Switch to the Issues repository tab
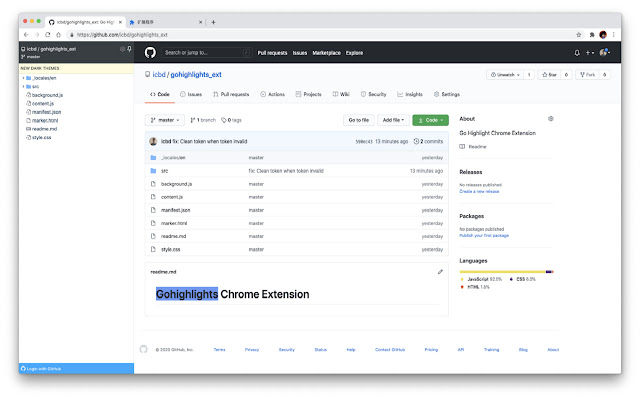 pyautogui.click(x=191, y=94)
